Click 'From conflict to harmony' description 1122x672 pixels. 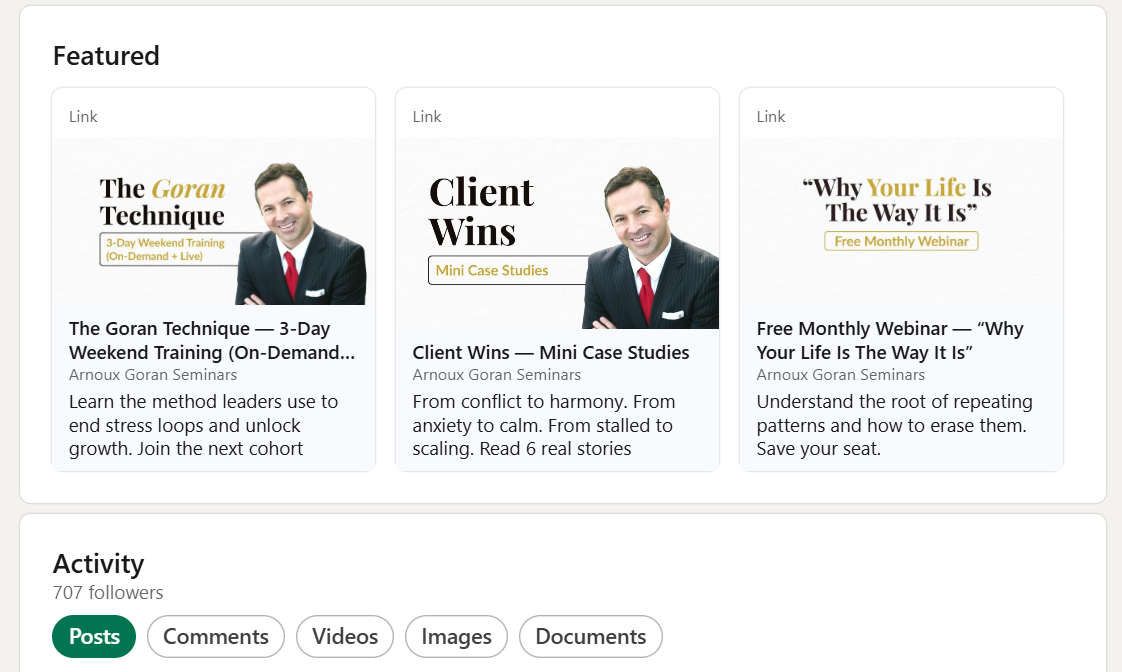(x=544, y=425)
